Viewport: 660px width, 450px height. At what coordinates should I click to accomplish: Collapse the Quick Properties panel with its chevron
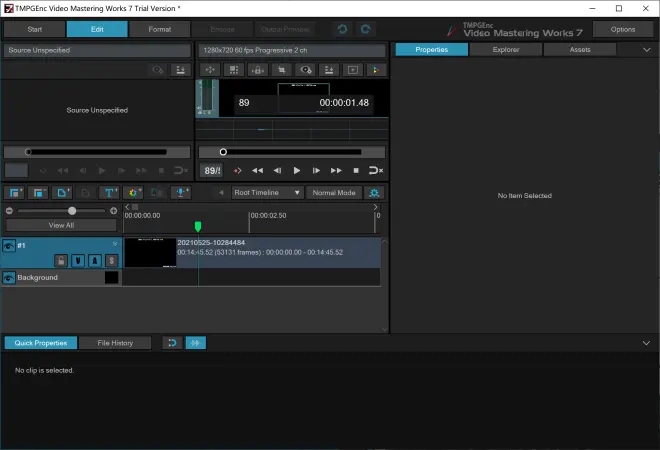pyautogui.click(x=646, y=343)
